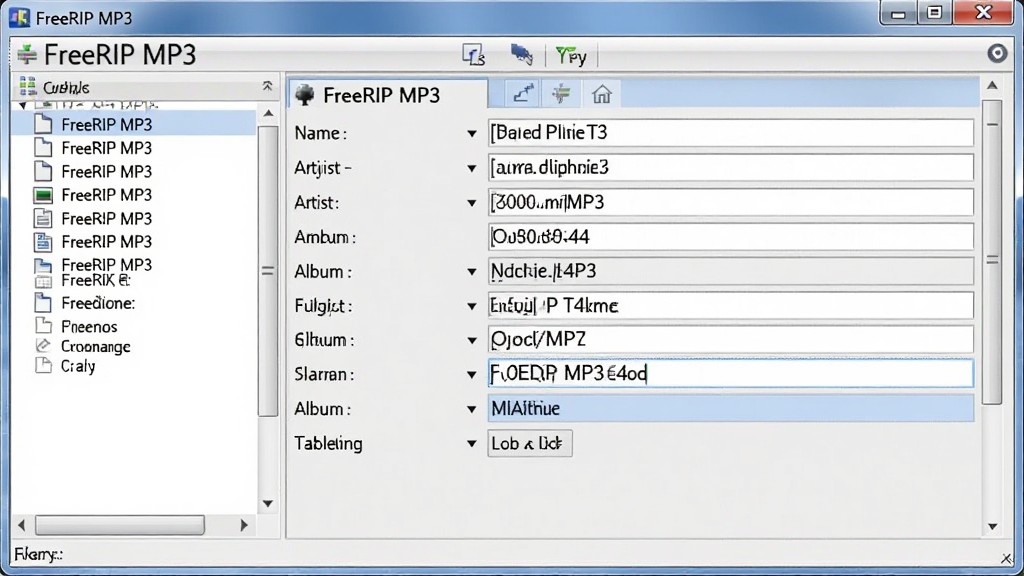This screenshot has width=1024, height=576.
Task: Open the Album Ndchie dropdown arrow
Action: coord(472,271)
